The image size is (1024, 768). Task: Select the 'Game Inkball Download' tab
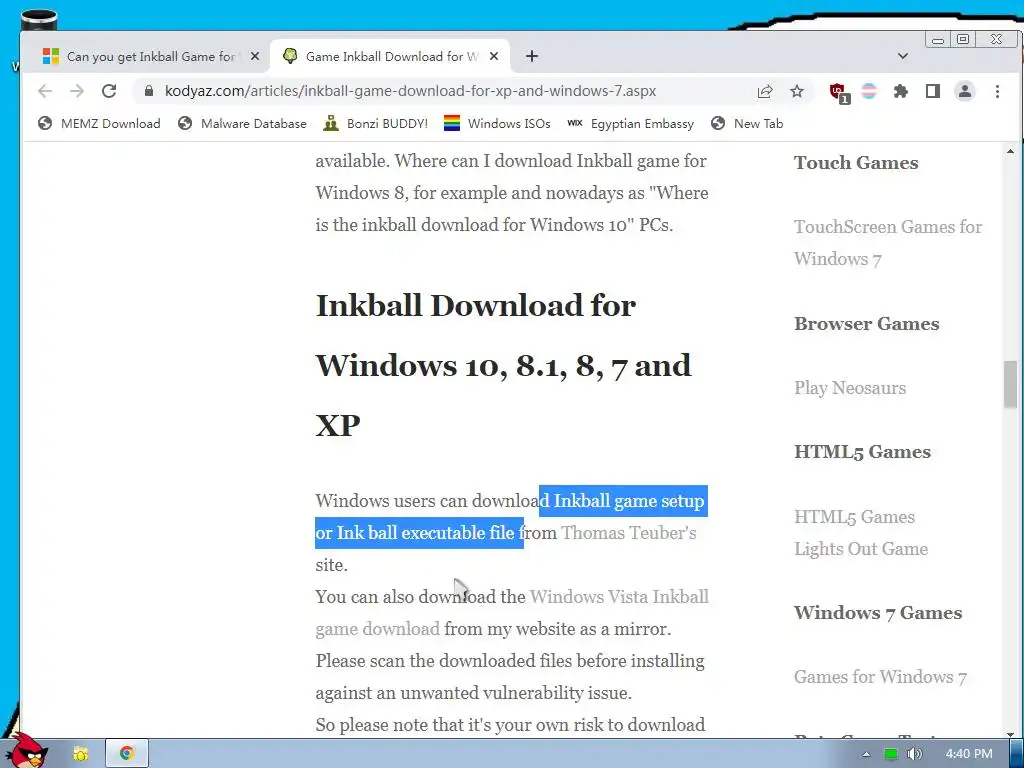[392, 57]
